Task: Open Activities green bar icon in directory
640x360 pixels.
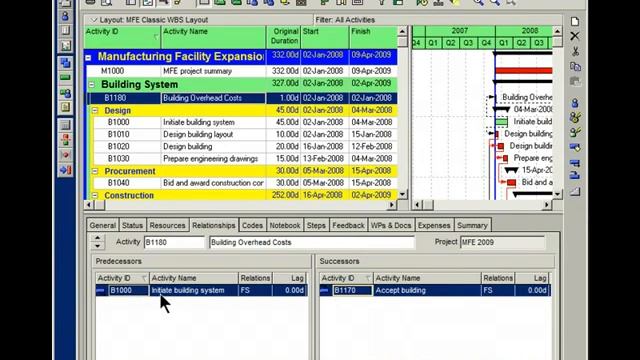Action: [x=65, y=77]
